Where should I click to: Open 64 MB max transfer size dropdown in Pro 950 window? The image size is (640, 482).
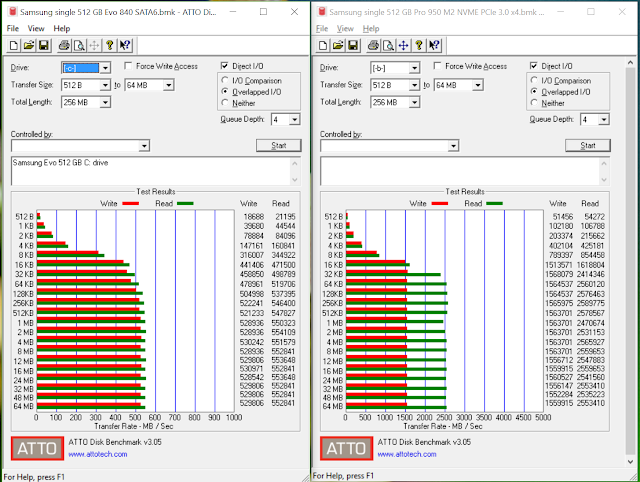[x=478, y=85]
